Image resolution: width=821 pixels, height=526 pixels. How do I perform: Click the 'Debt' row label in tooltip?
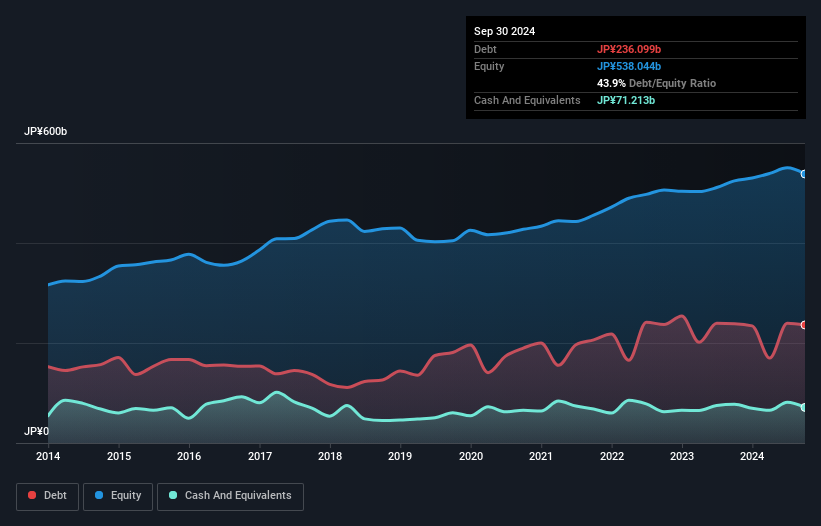[485, 49]
